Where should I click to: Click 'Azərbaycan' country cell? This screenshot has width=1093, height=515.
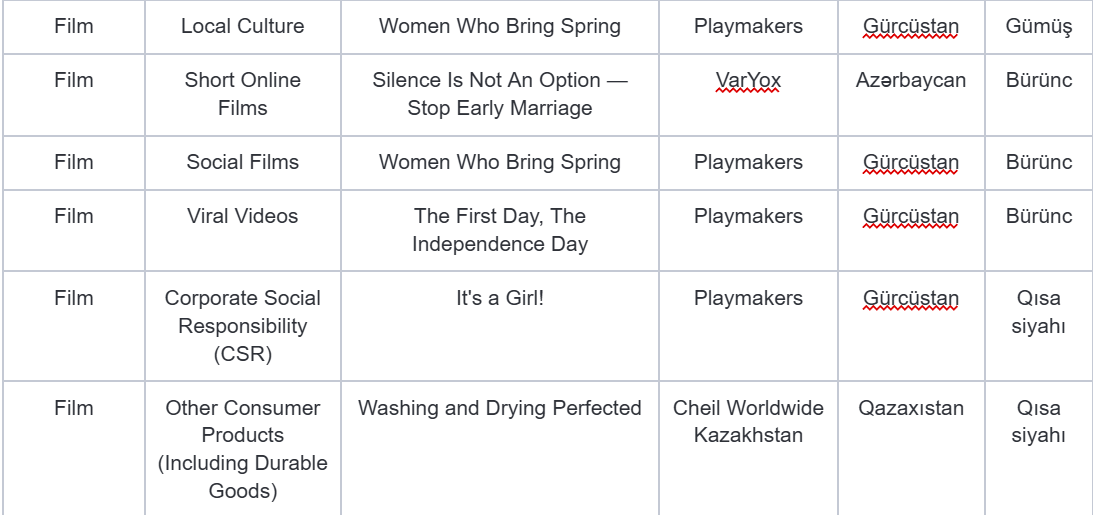tap(911, 94)
